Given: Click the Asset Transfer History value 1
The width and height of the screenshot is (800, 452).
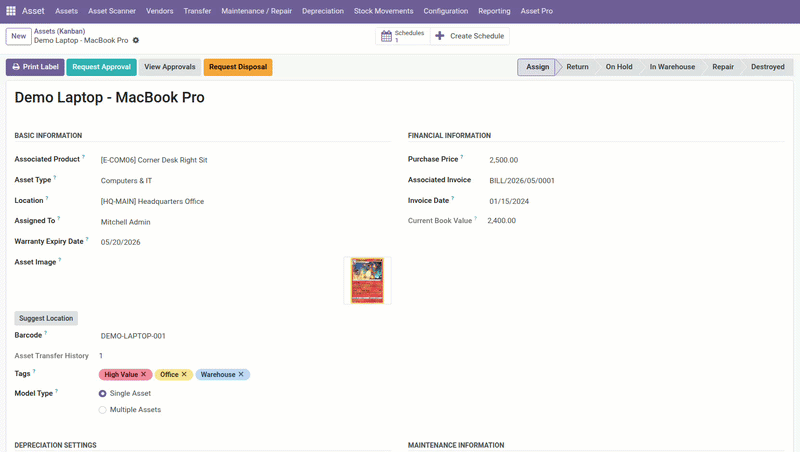Looking at the screenshot, I should (101, 356).
